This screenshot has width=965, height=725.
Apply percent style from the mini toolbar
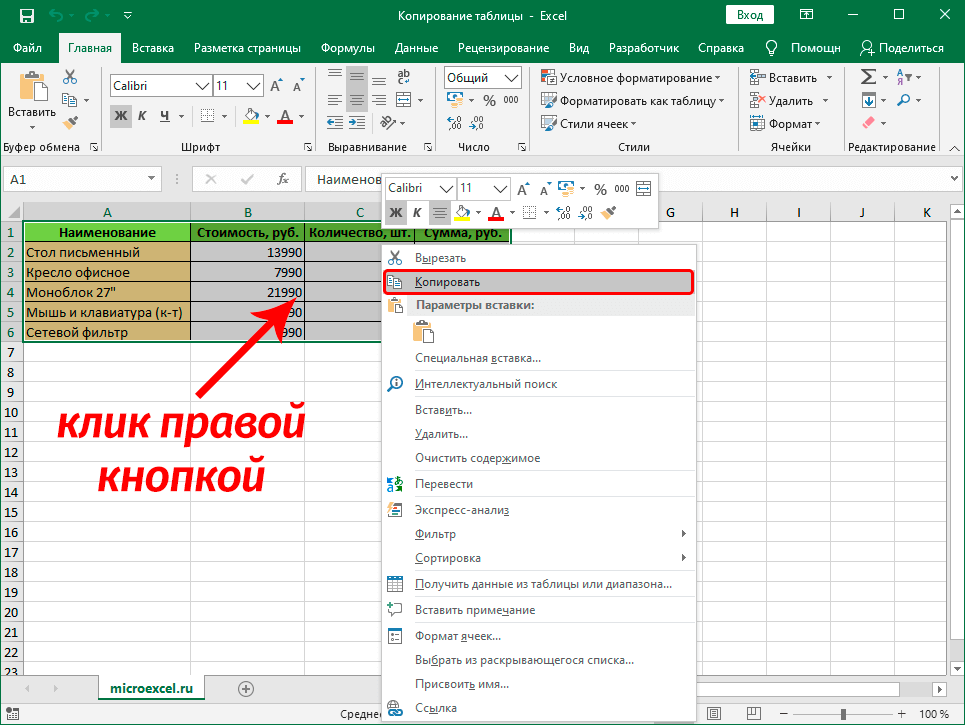click(600, 188)
